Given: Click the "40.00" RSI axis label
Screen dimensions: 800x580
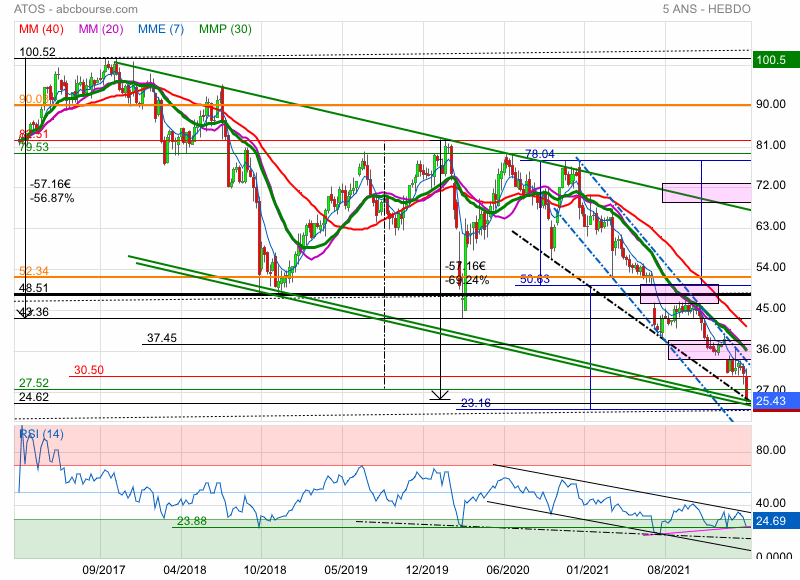Looking at the screenshot, I should tap(770, 503).
